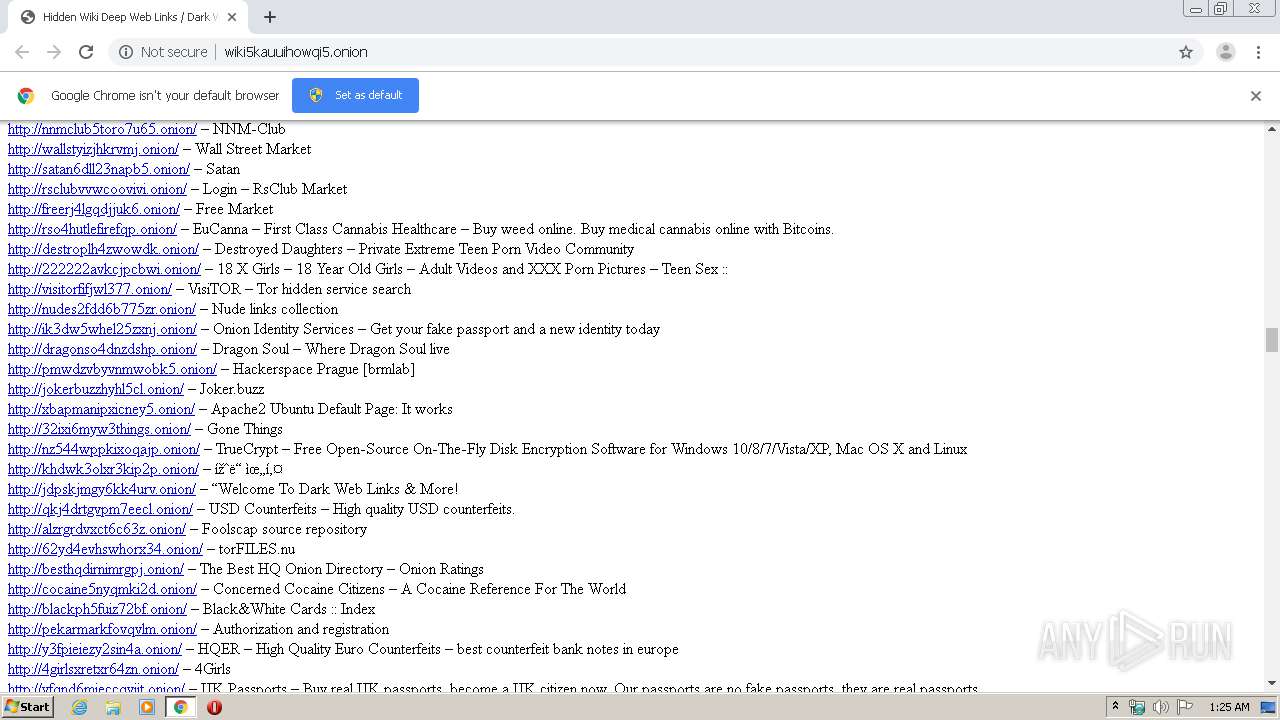This screenshot has height=720, width=1280.
Task: Click the text 'Joker.buzz'
Action: (232, 389)
